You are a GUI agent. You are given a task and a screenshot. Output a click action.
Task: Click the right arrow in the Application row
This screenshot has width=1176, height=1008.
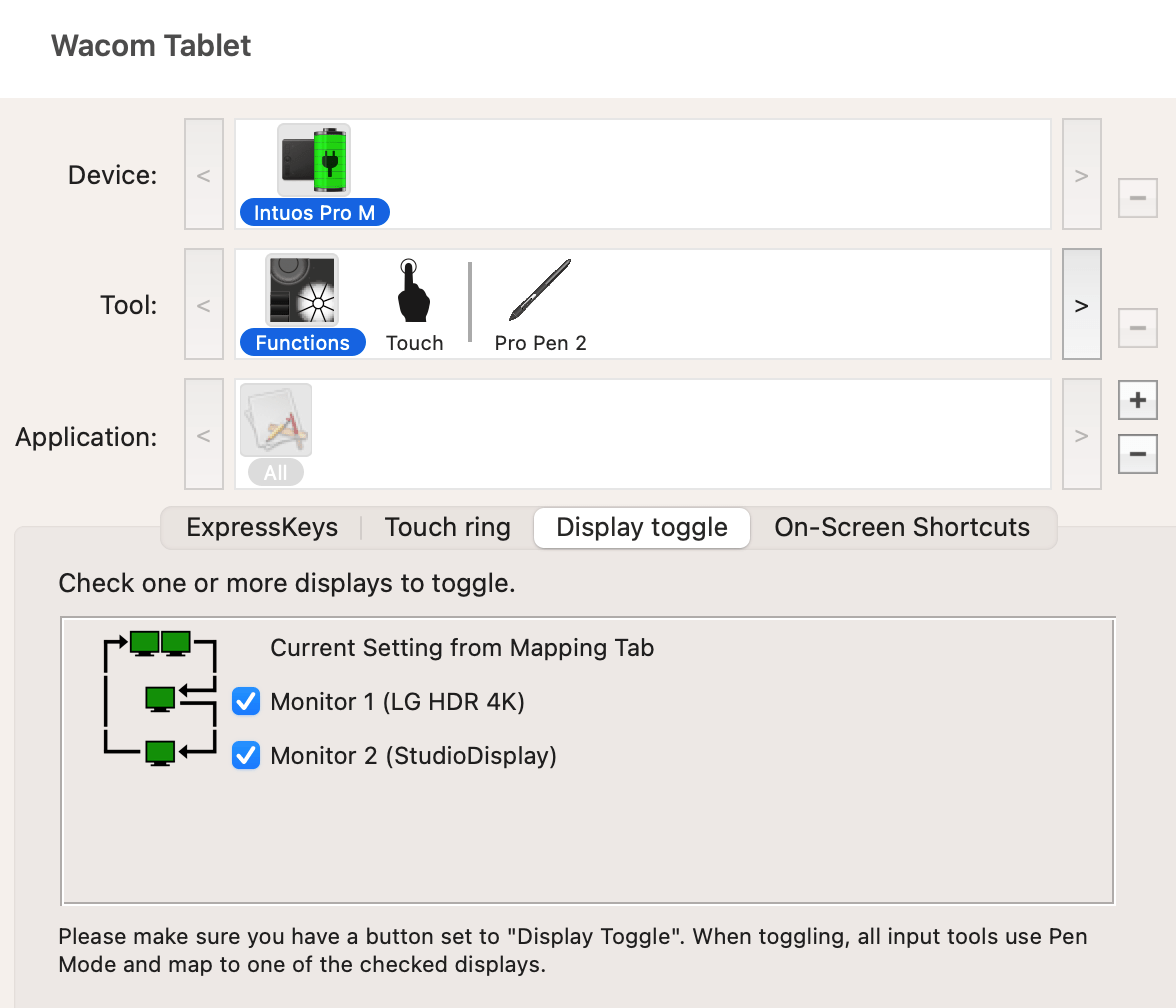[x=1082, y=434]
